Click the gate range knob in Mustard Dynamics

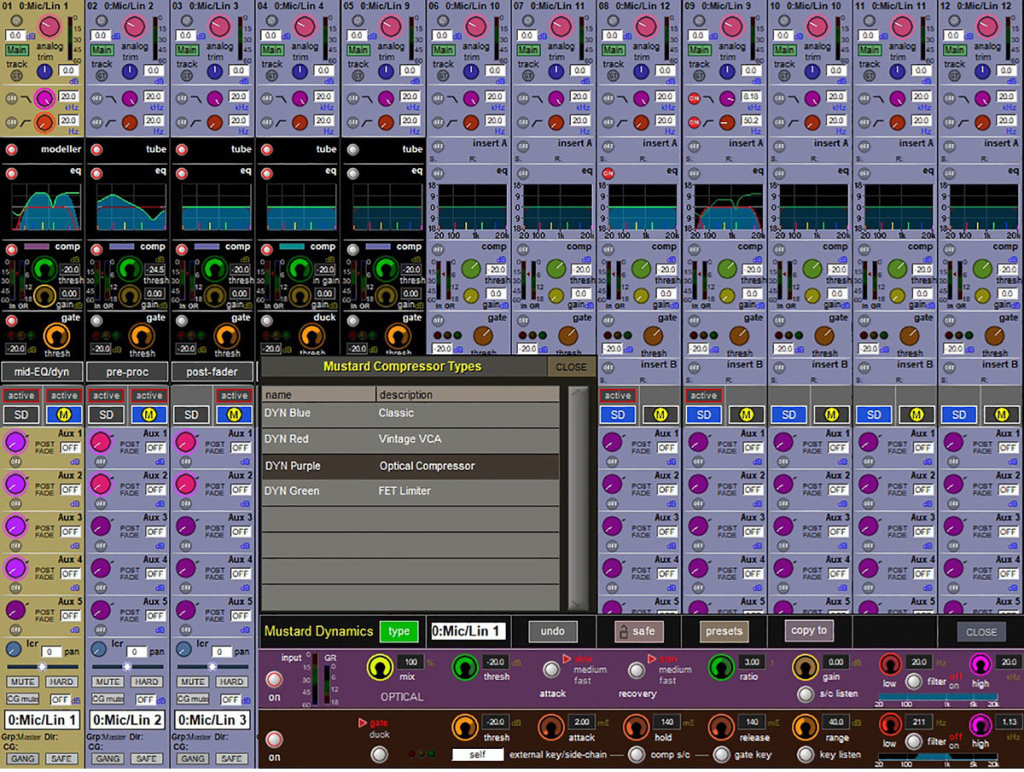click(x=805, y=728)
